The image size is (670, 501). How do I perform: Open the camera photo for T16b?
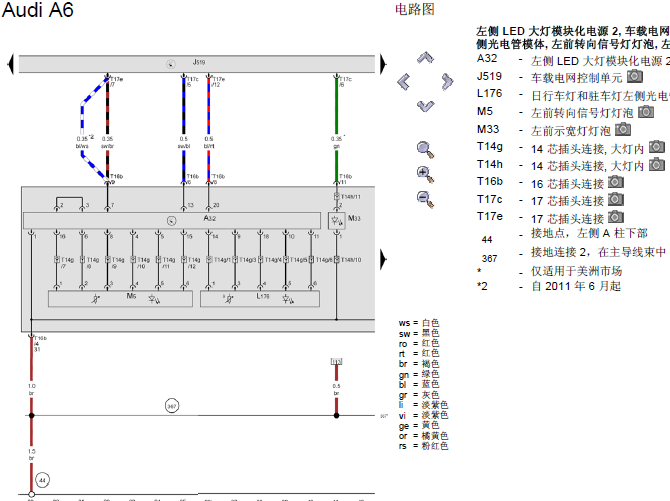pyautogui.click(x=616, y=182)
